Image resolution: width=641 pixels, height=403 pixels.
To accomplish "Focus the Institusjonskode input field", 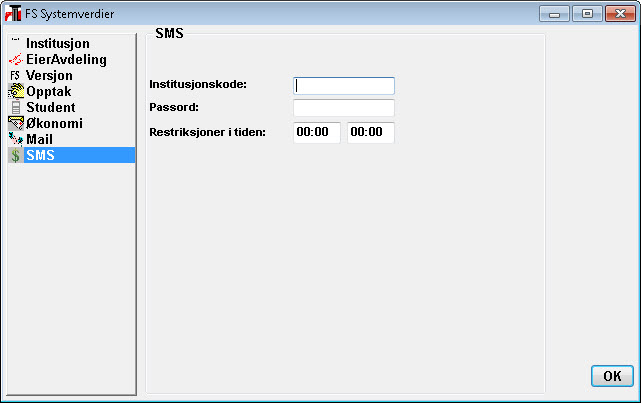I will (x=344, y=86).
